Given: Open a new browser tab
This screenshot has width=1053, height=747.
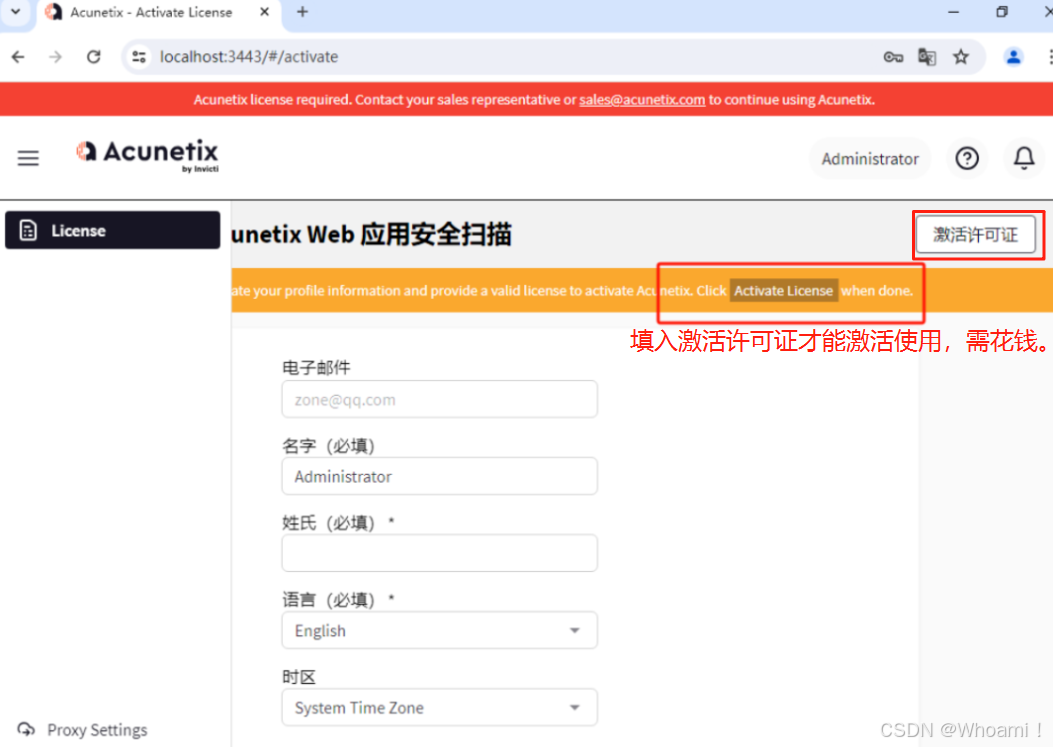Looking at the screenshot, I should [302, 12].
